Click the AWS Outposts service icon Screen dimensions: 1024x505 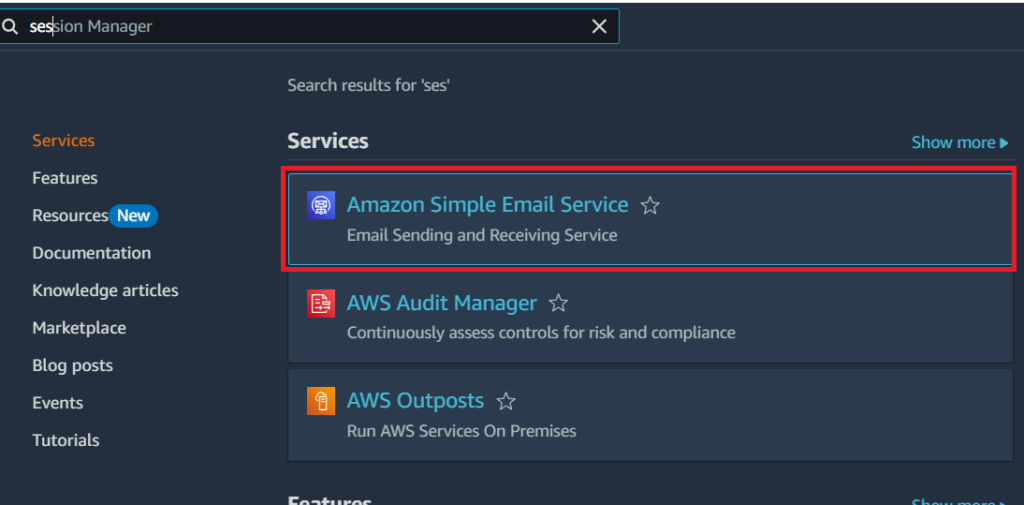321,401
